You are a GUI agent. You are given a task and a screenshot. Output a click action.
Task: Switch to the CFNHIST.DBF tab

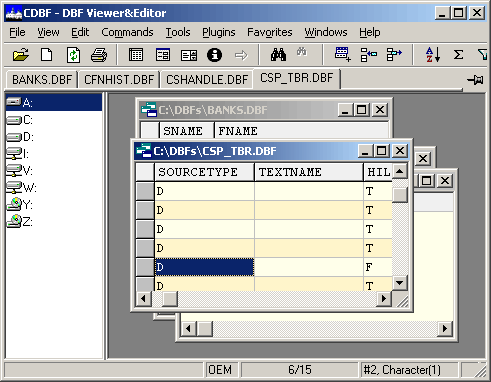click(x=119, y=80)
